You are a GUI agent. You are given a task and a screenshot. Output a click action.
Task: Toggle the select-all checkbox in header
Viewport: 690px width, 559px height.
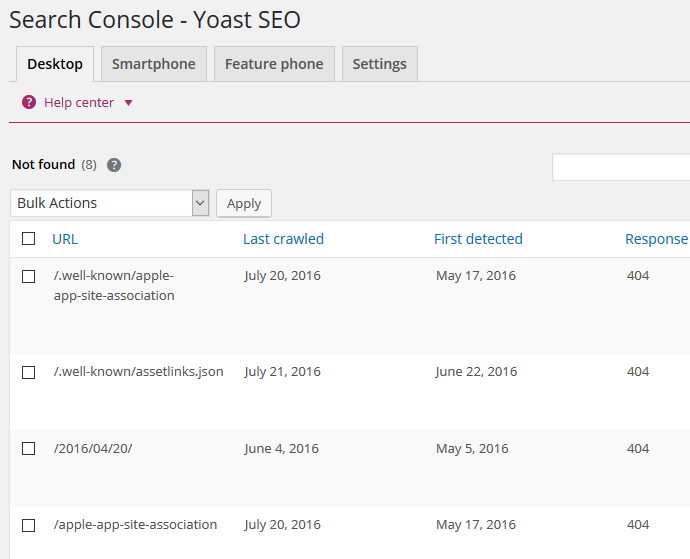(29, 239)
